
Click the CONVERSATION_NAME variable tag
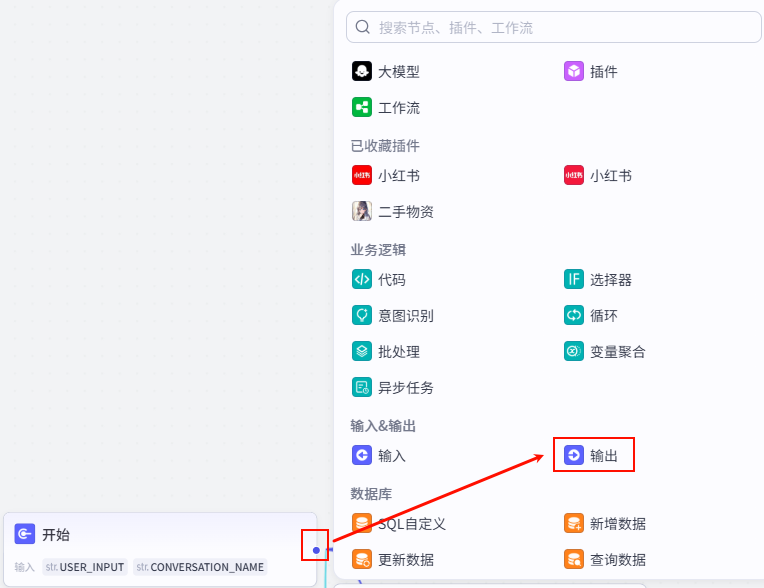point(200,567)
